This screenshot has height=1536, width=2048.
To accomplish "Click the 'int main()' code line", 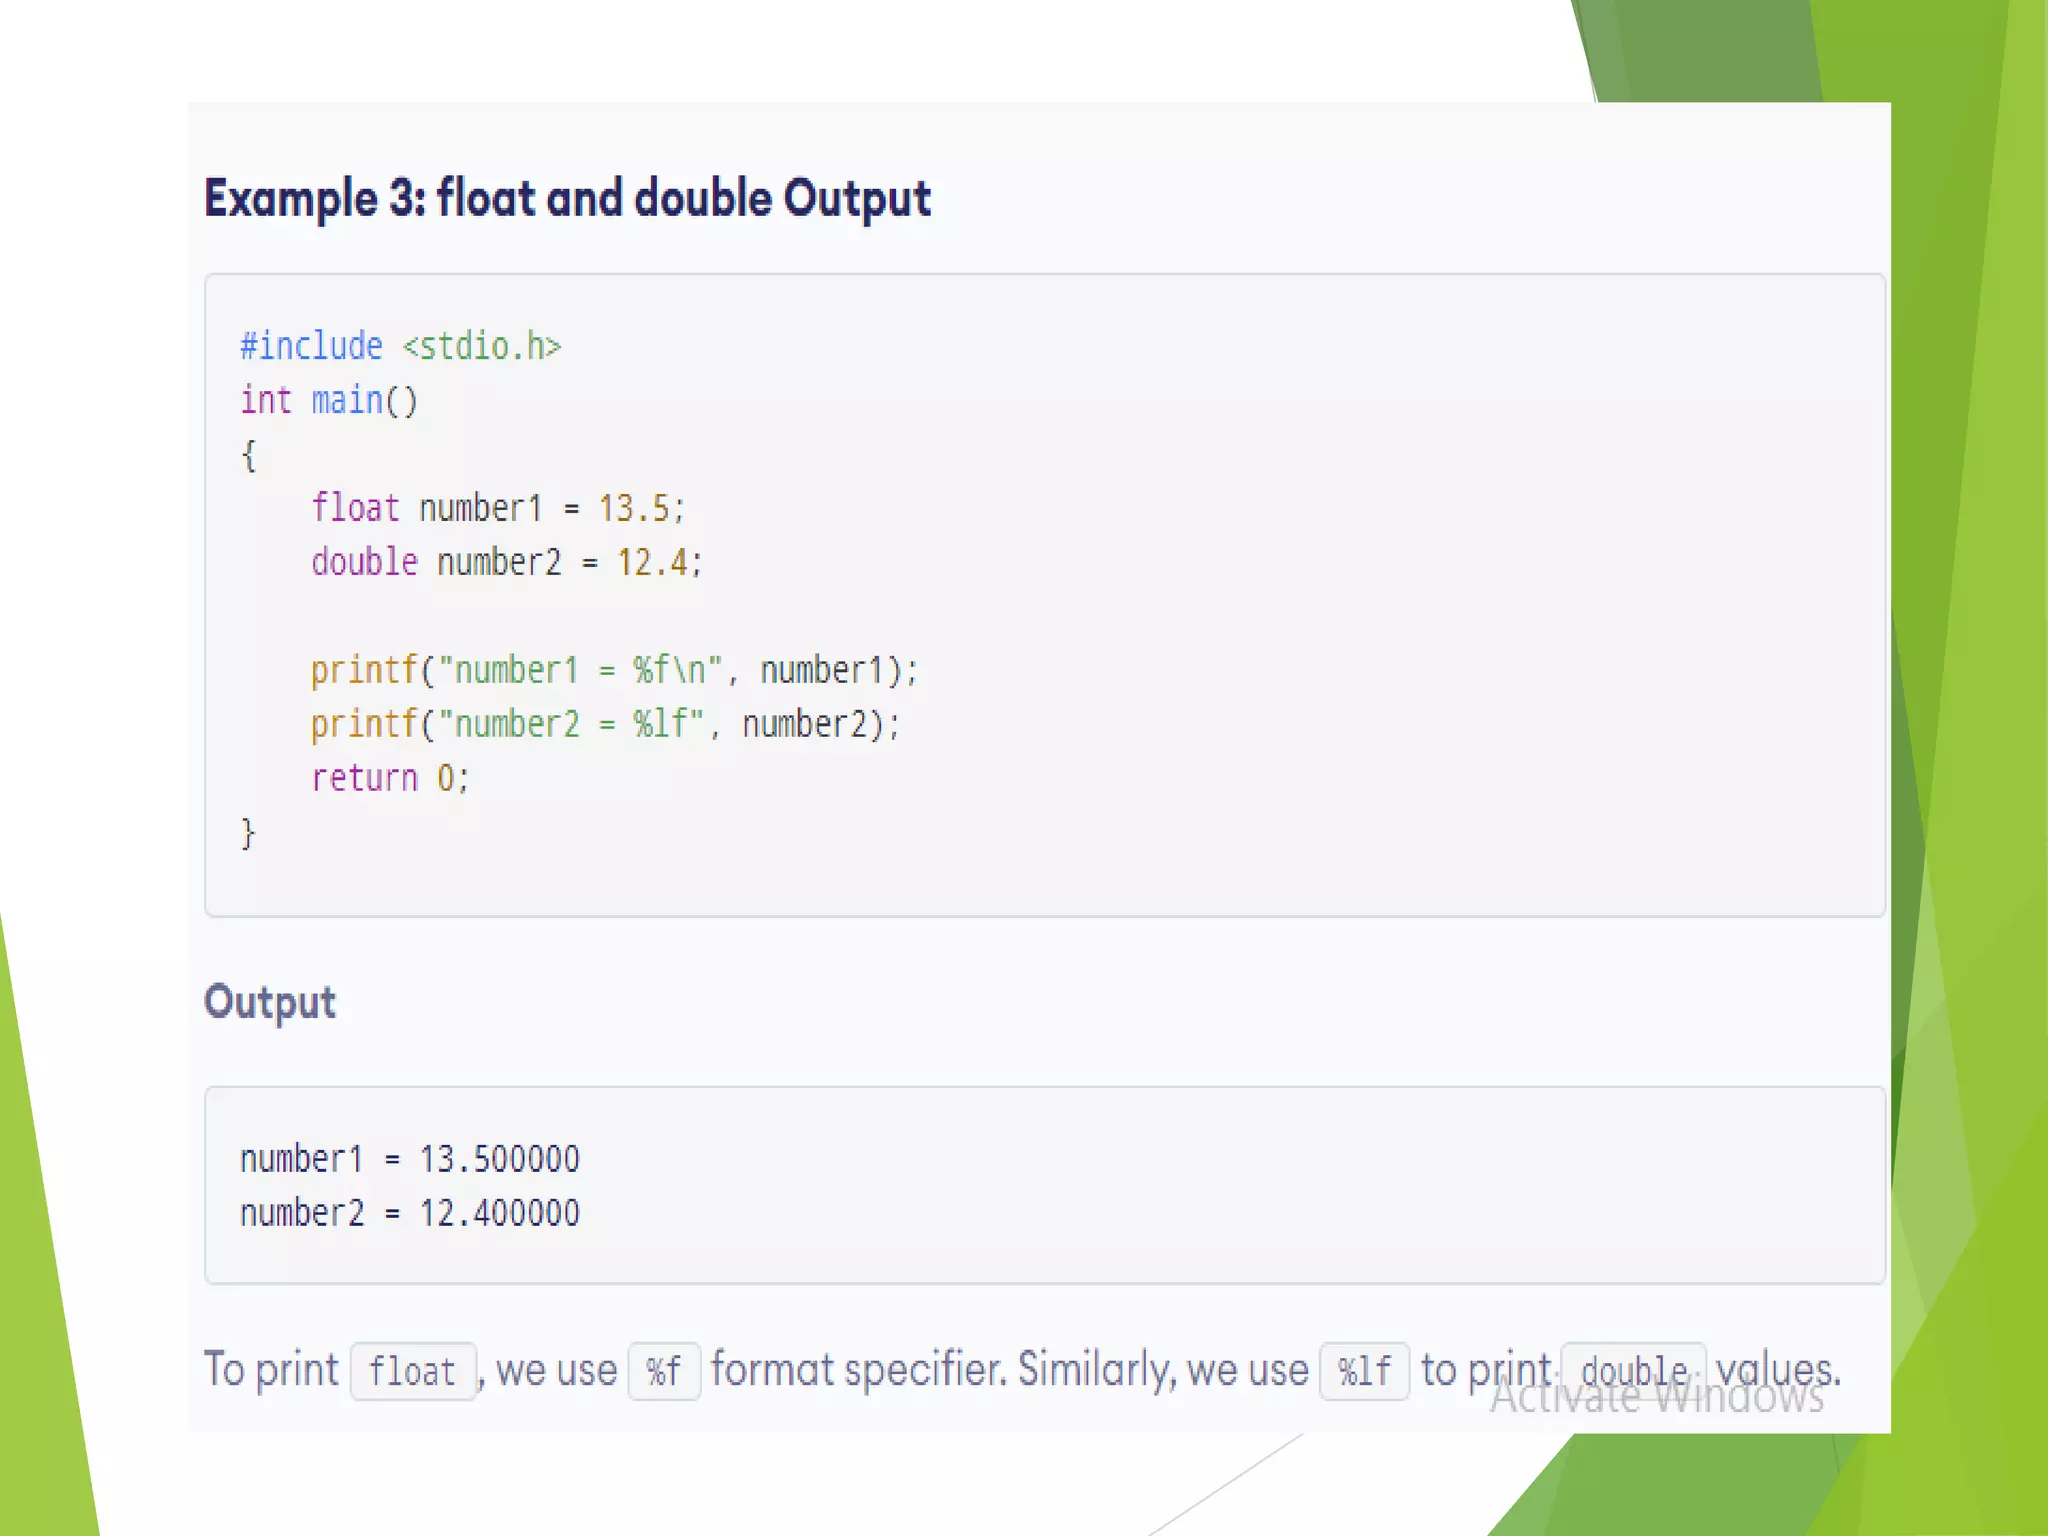I will click(328, 400).
